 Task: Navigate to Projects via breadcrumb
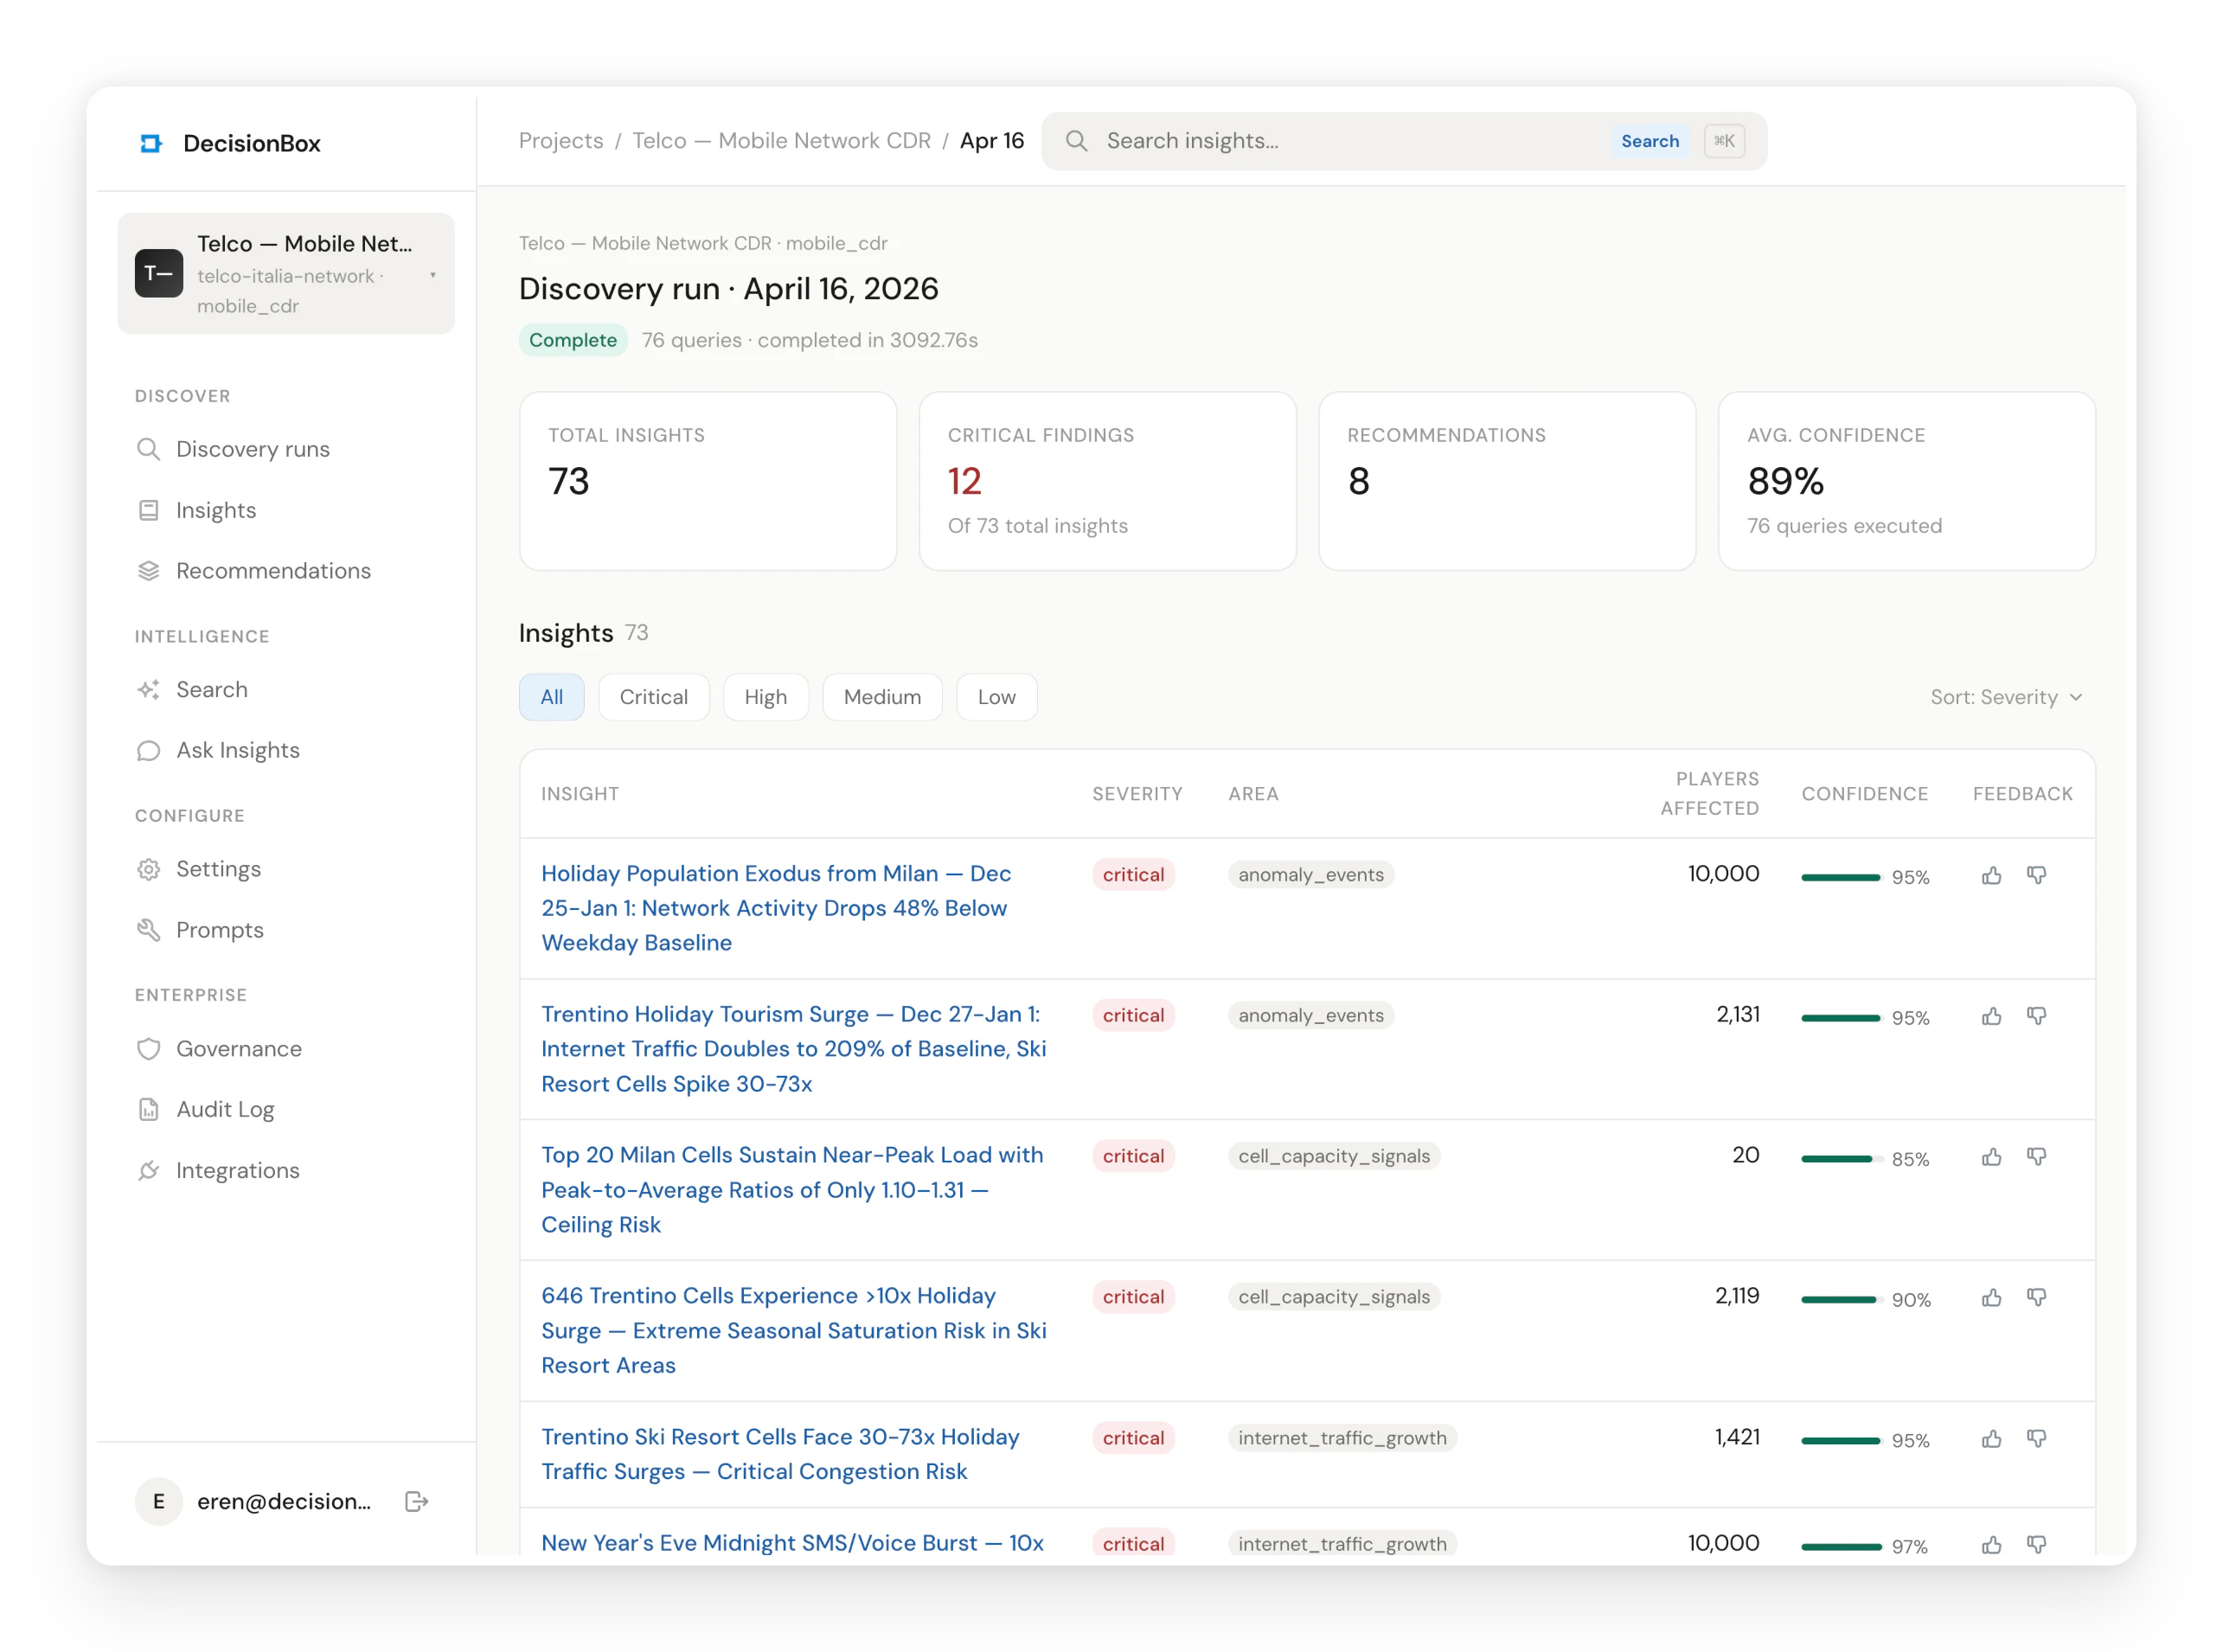pos(560,140)
